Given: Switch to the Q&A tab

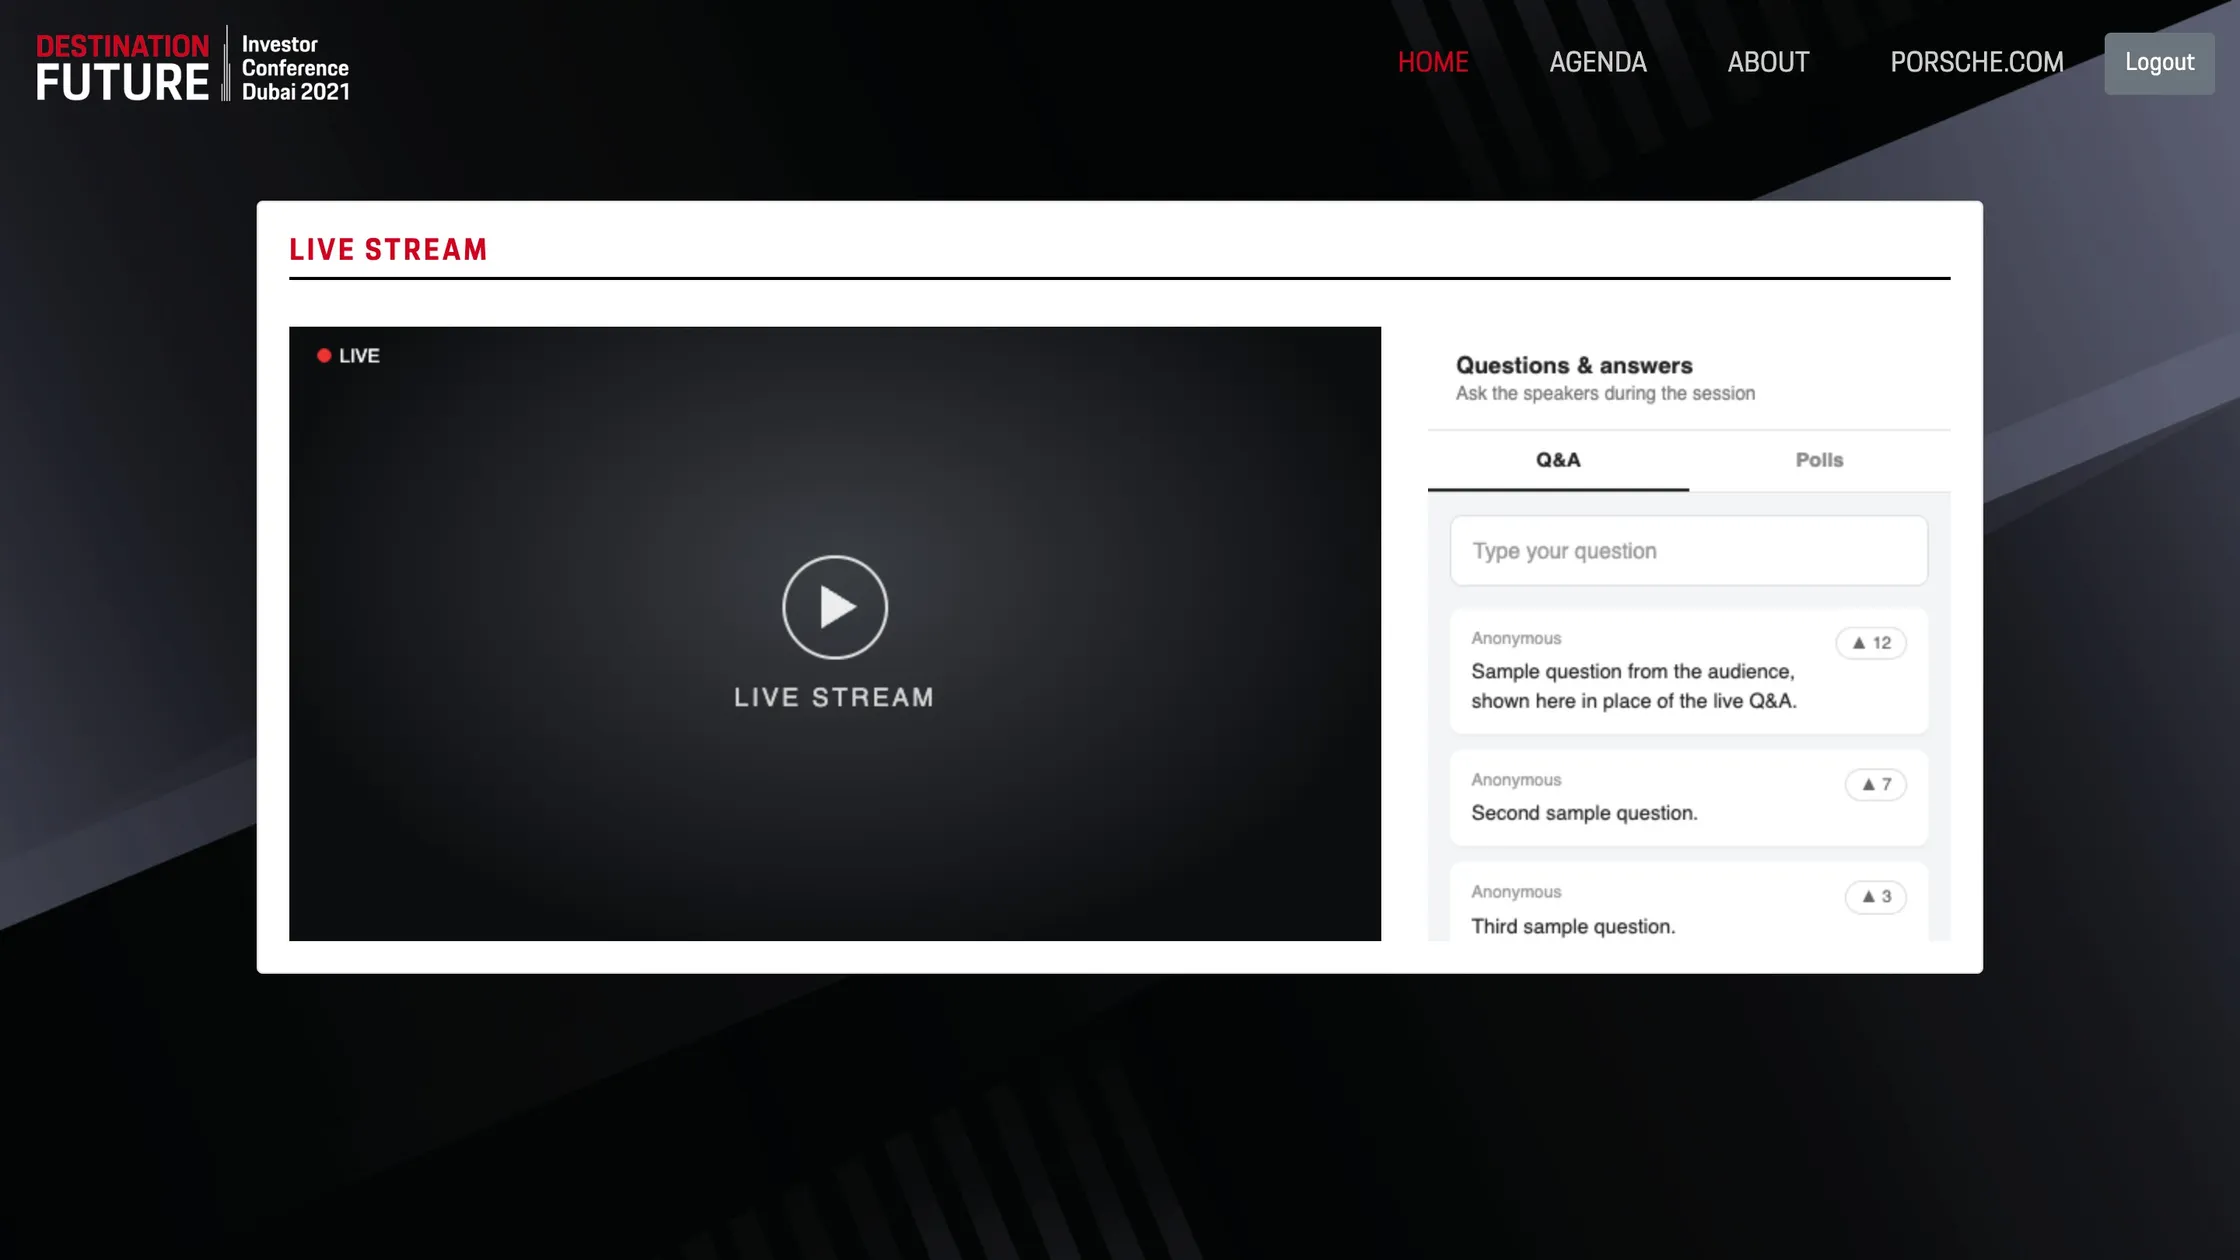Looking at the screenshot, I should tap(1558, 460).
